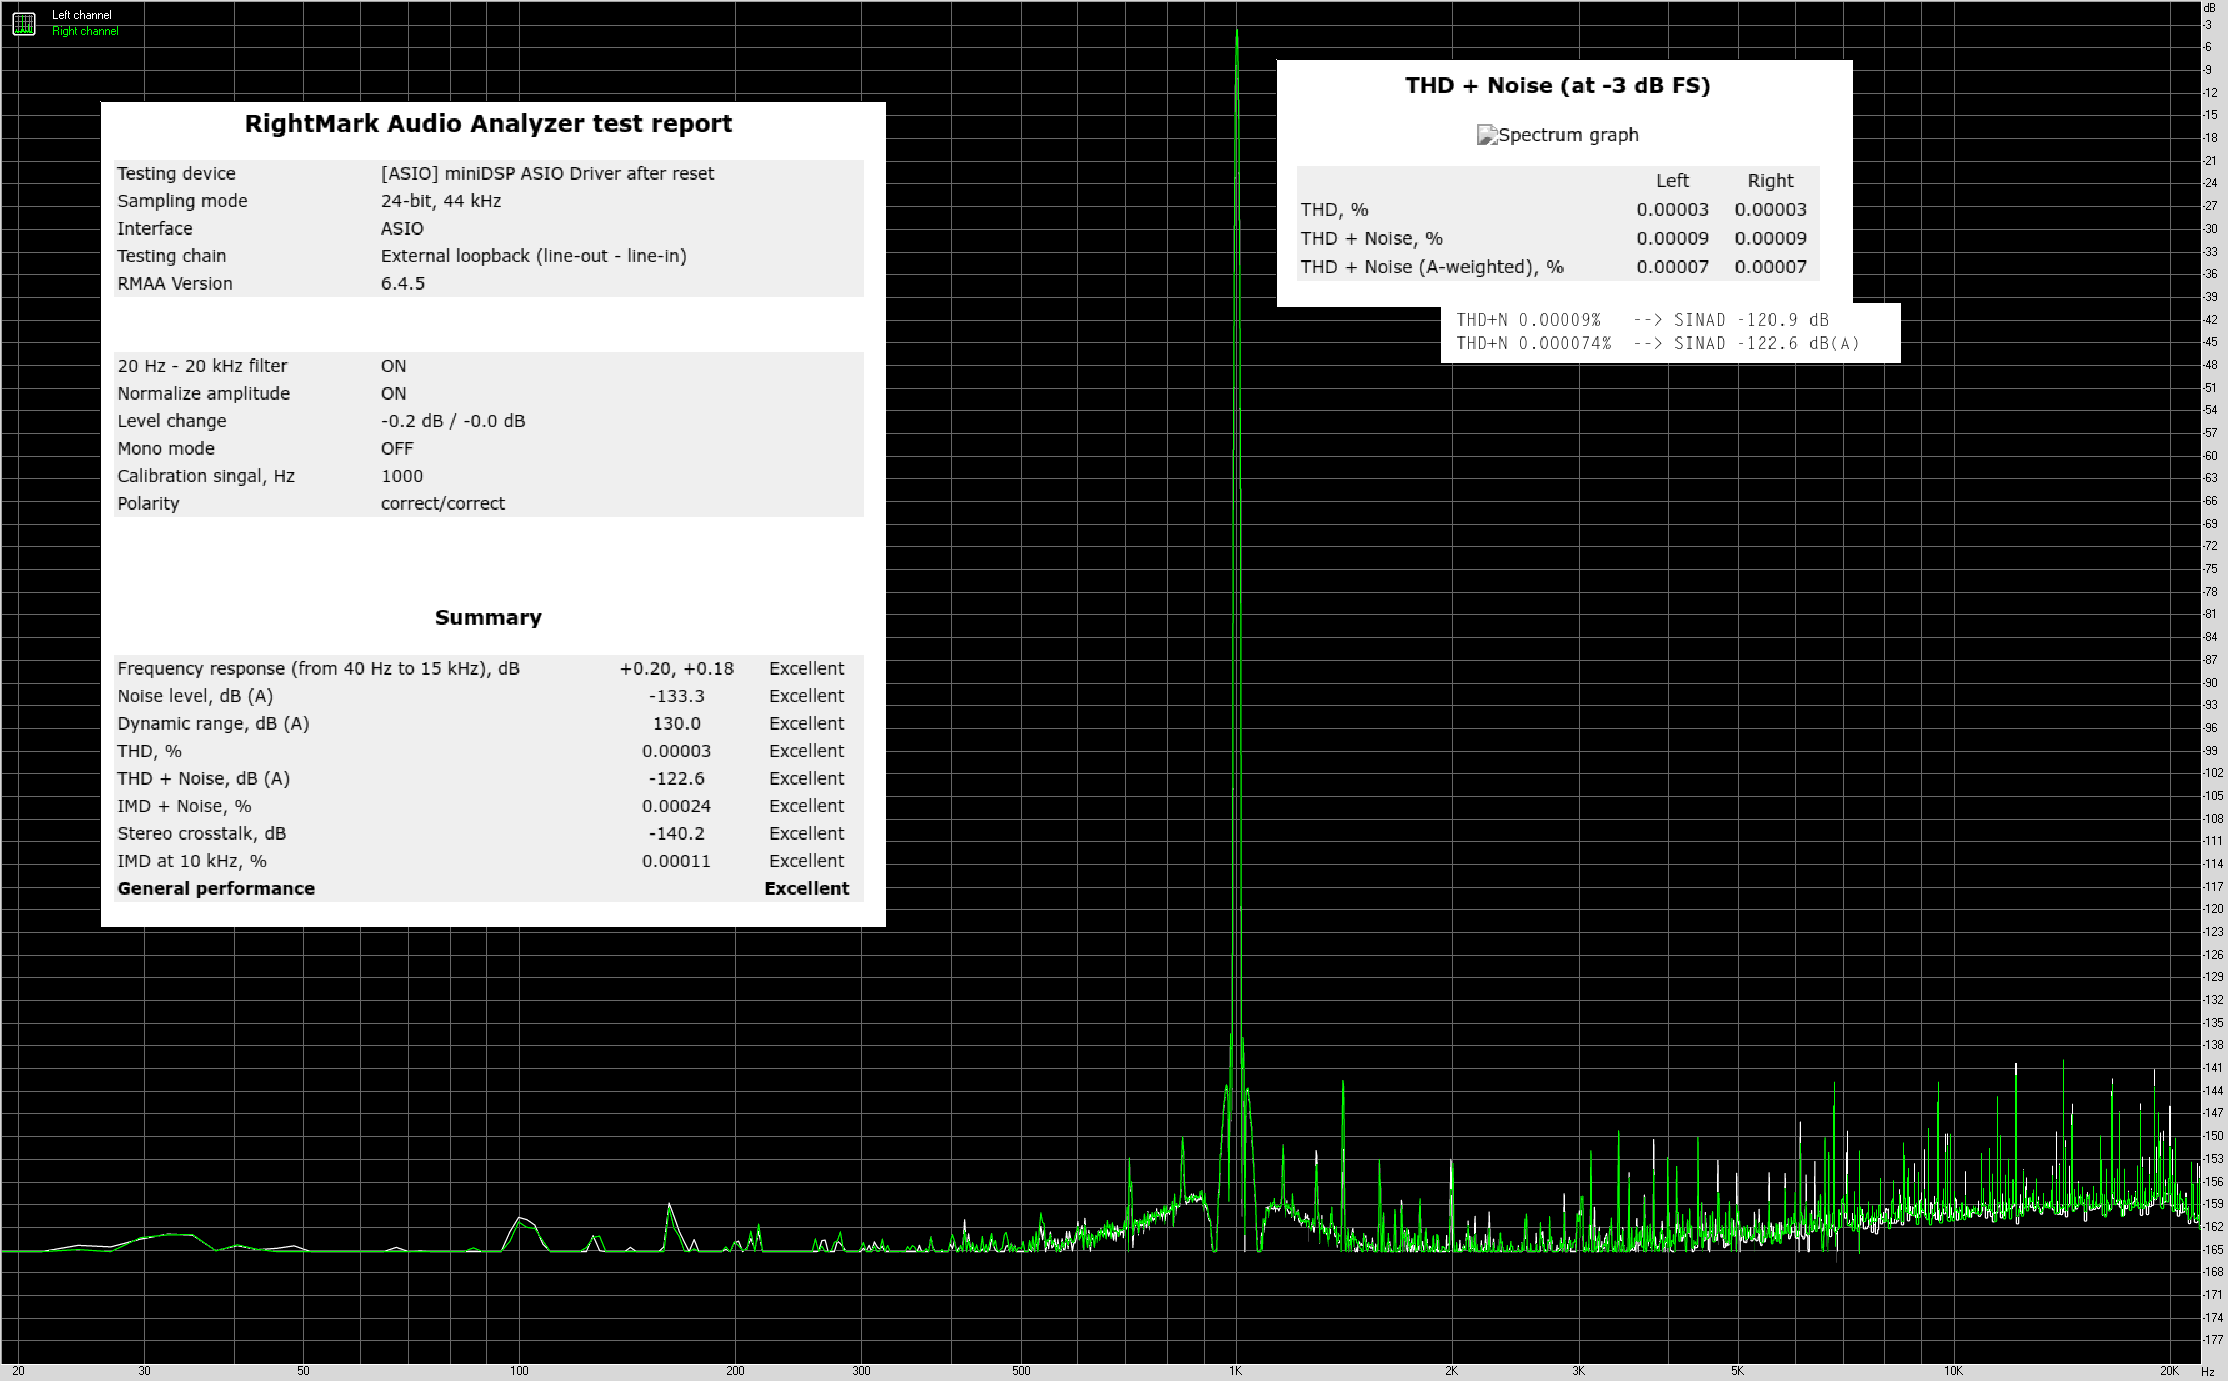Click the 'SINAD -122.6 dB(A)' annotation

click(1767, 343)
